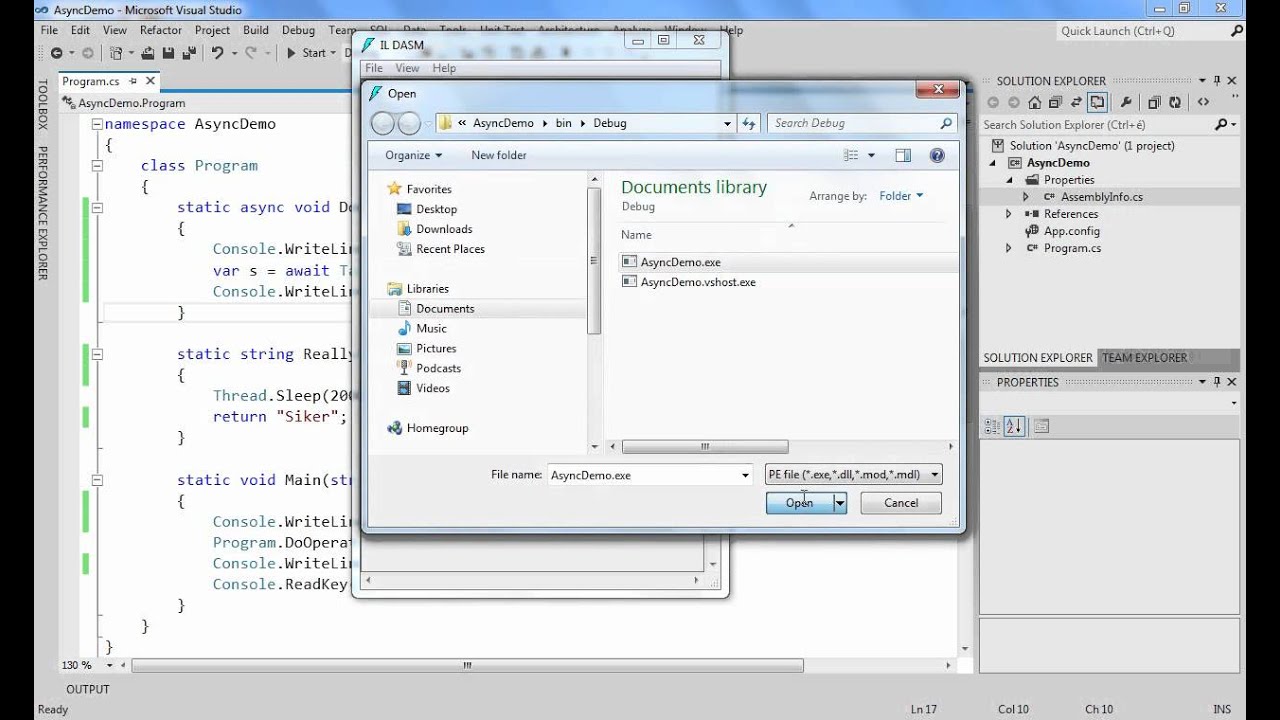Expand the Program.cs node in Solution Explorer
Screen dimensions: 1280x720
(1010, 248)
